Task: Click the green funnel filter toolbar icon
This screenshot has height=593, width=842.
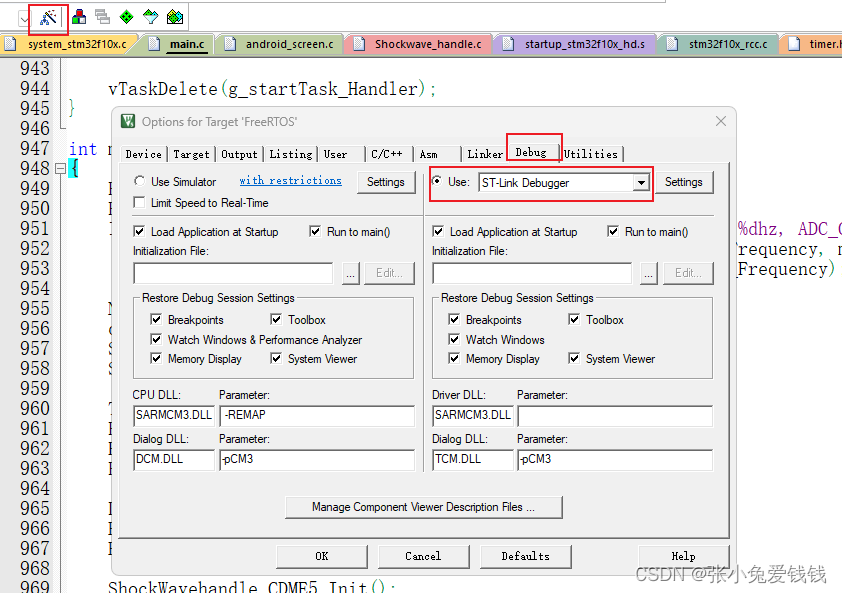Action: 150,14
